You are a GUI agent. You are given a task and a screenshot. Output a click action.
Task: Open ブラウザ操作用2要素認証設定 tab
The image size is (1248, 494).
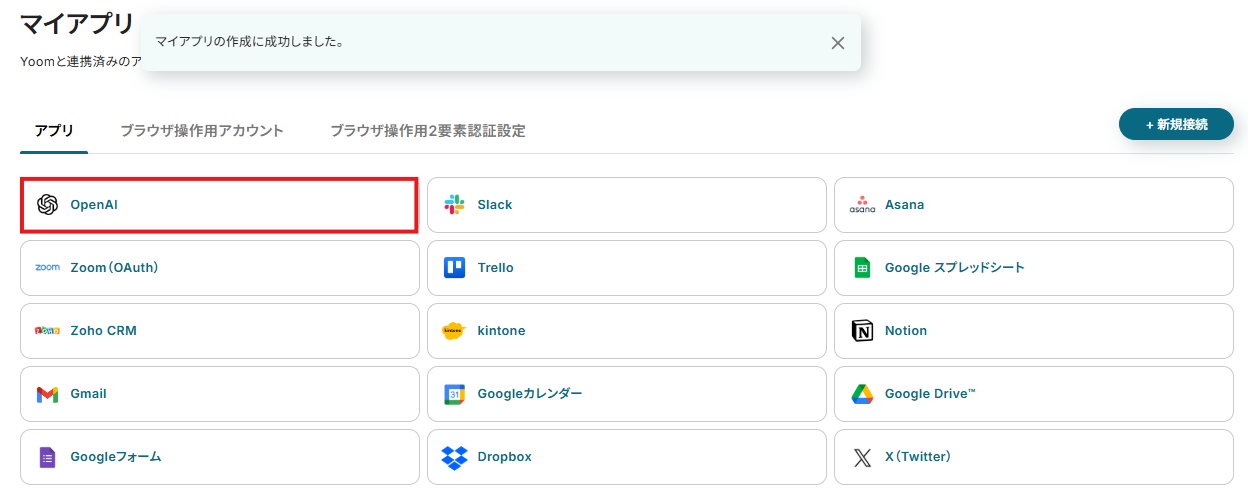click(428, 131)
